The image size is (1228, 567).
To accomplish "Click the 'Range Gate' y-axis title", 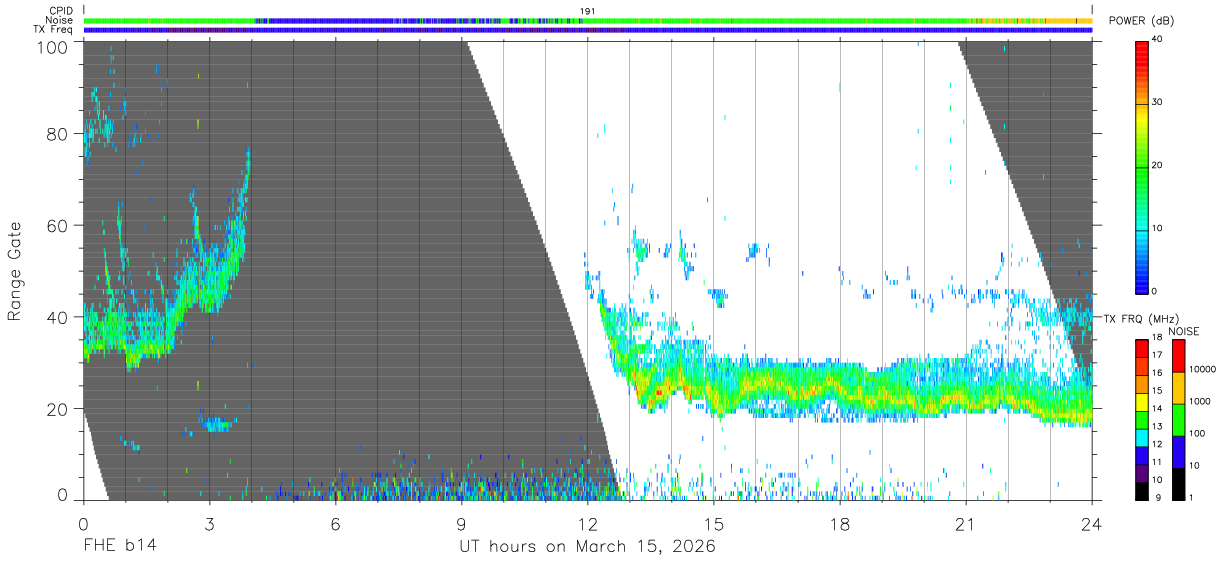I will [x=15, y=271].
